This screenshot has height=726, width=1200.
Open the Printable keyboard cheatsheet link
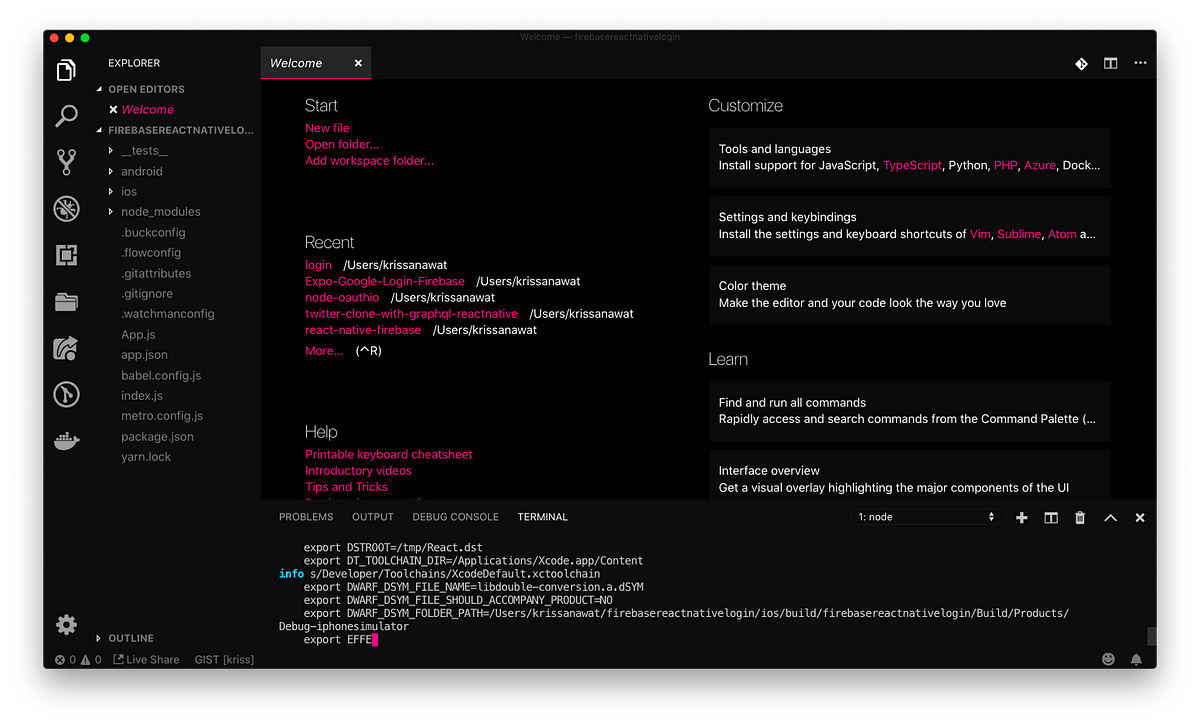pos(388,454)
